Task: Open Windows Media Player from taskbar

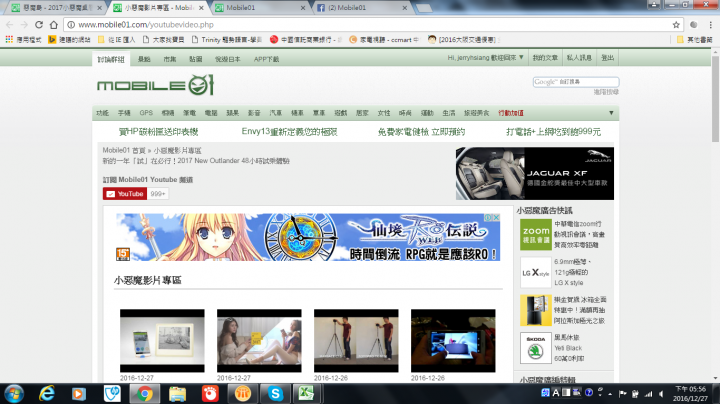Action: (x=79, y=394)
